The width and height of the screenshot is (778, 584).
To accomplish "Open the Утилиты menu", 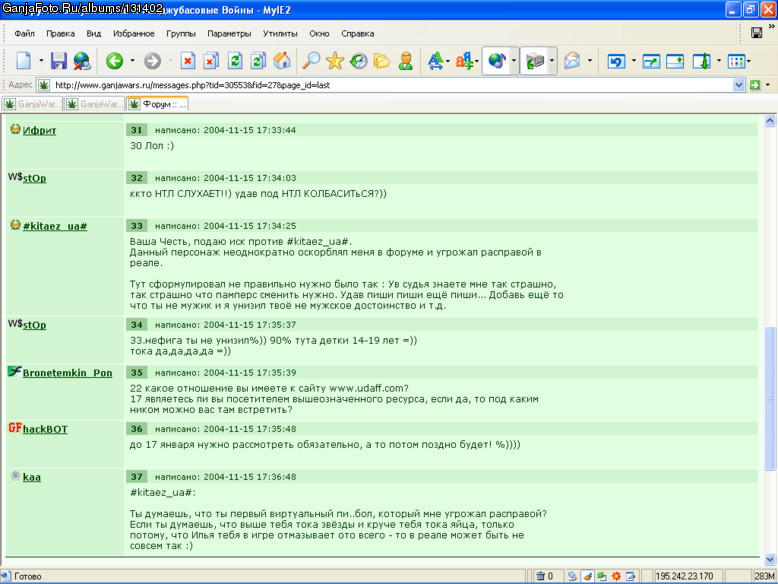I will (x=280, y=34).
